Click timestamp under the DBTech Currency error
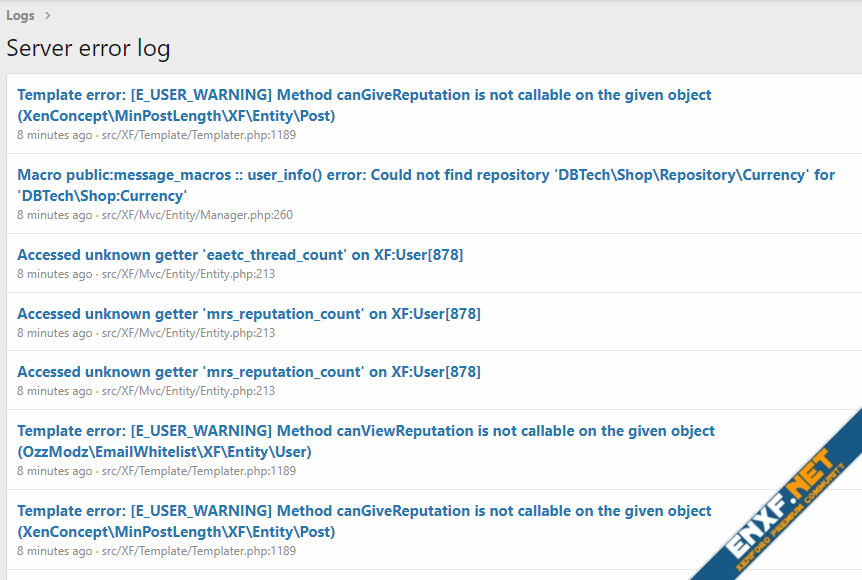The width and height of the screenshot is (862, 580). point(54,215)
